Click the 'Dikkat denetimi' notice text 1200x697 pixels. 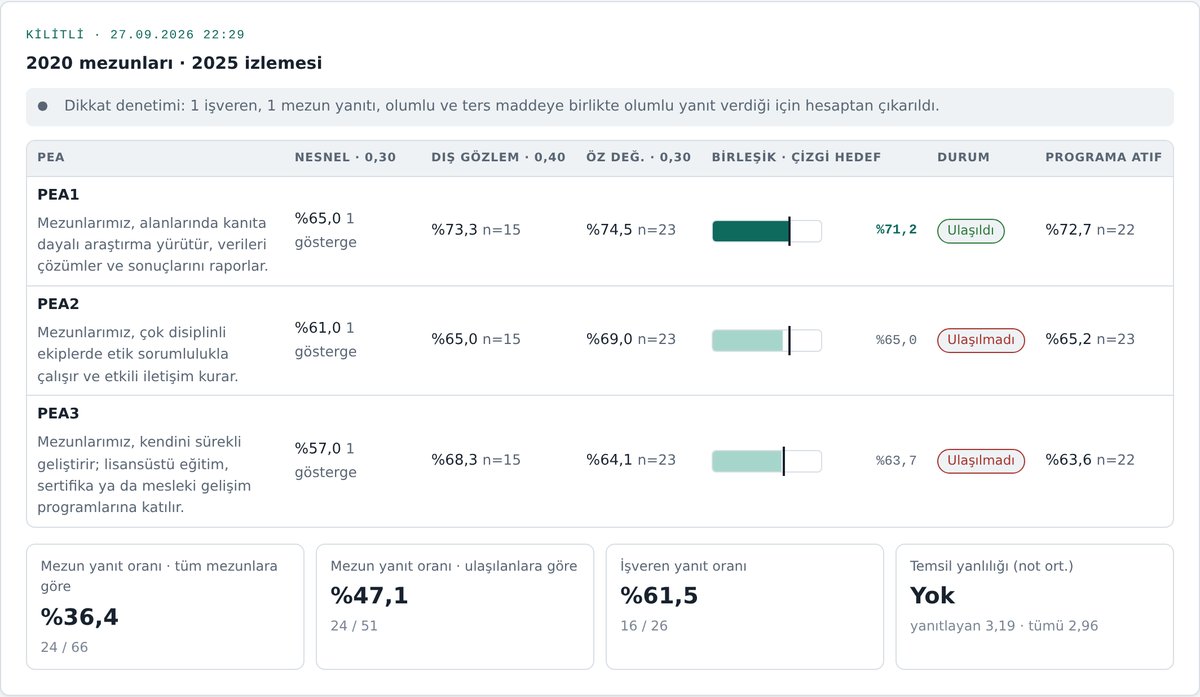[502, 106]
